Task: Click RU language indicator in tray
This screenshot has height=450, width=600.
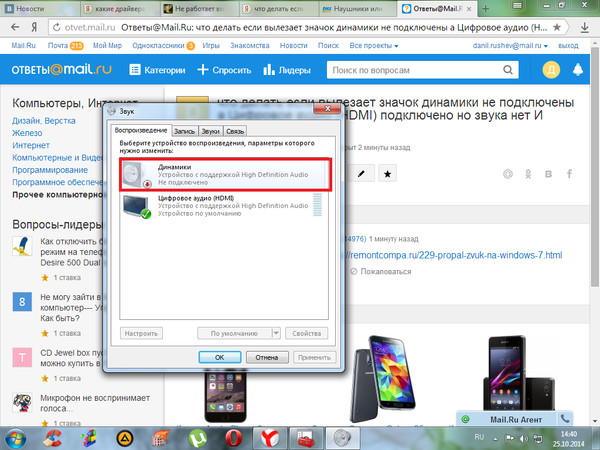Action: (x=479, y=437)
